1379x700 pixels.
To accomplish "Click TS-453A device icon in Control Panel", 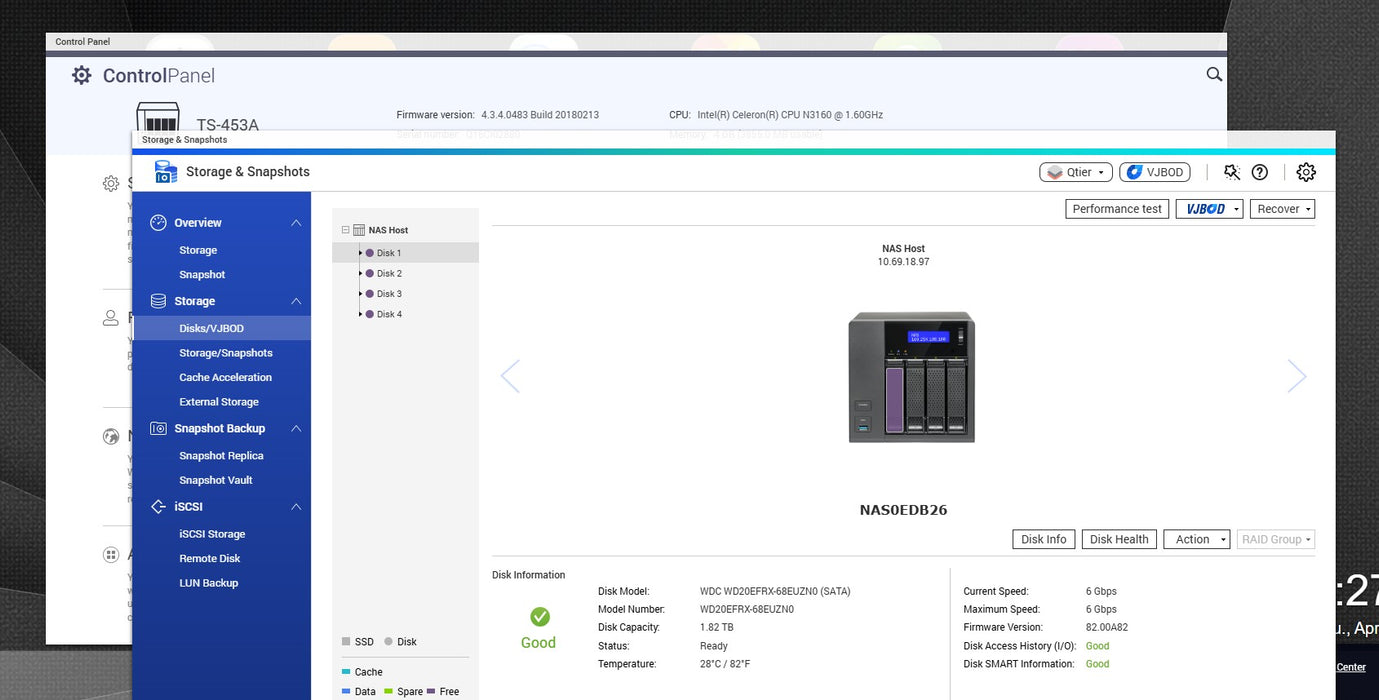I will 158,116.
